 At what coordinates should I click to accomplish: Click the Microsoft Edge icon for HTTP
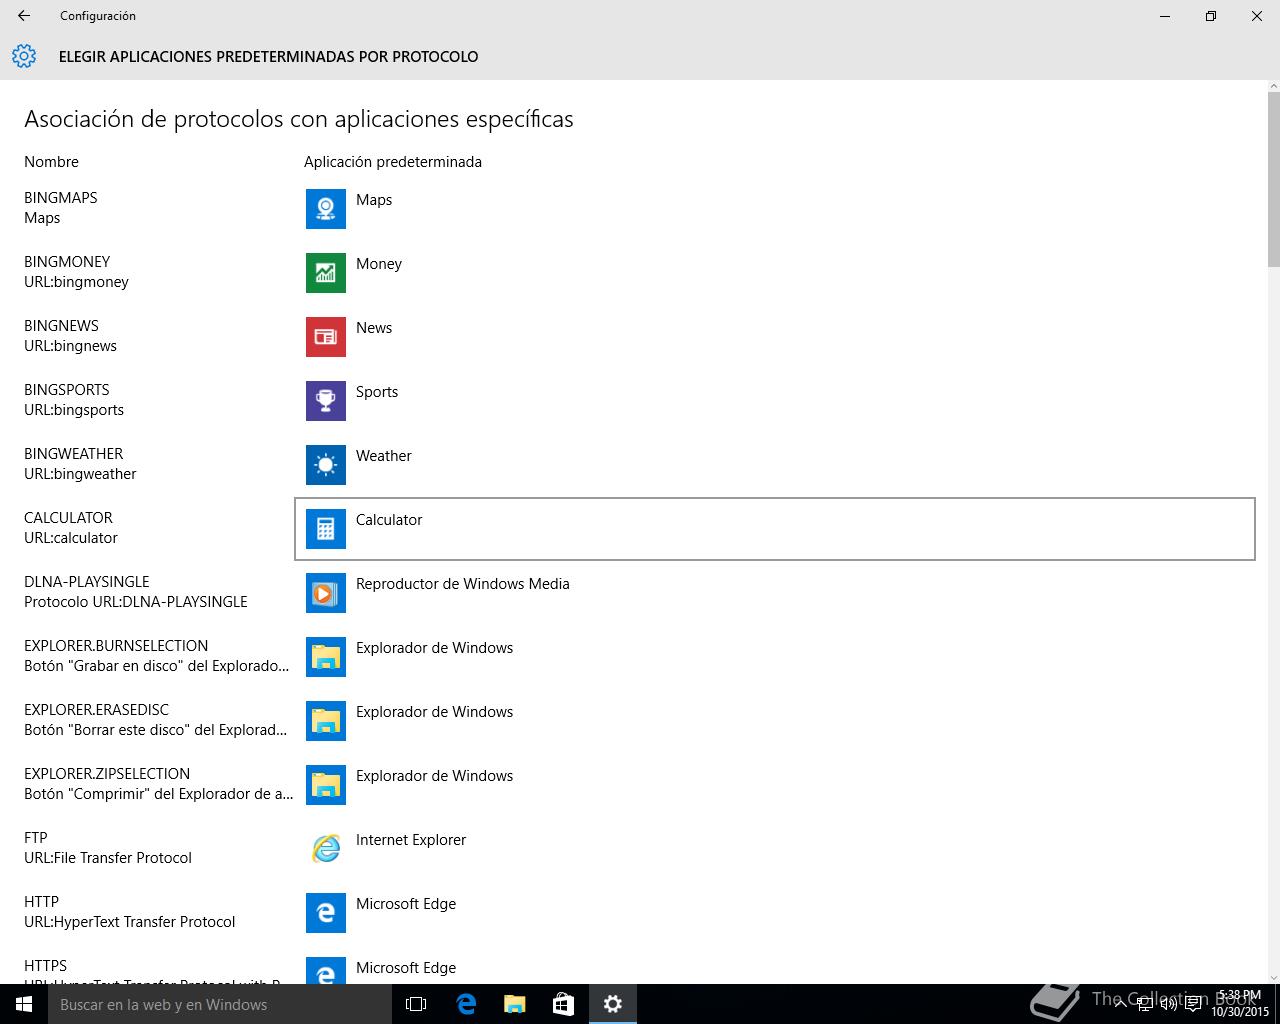326,913
